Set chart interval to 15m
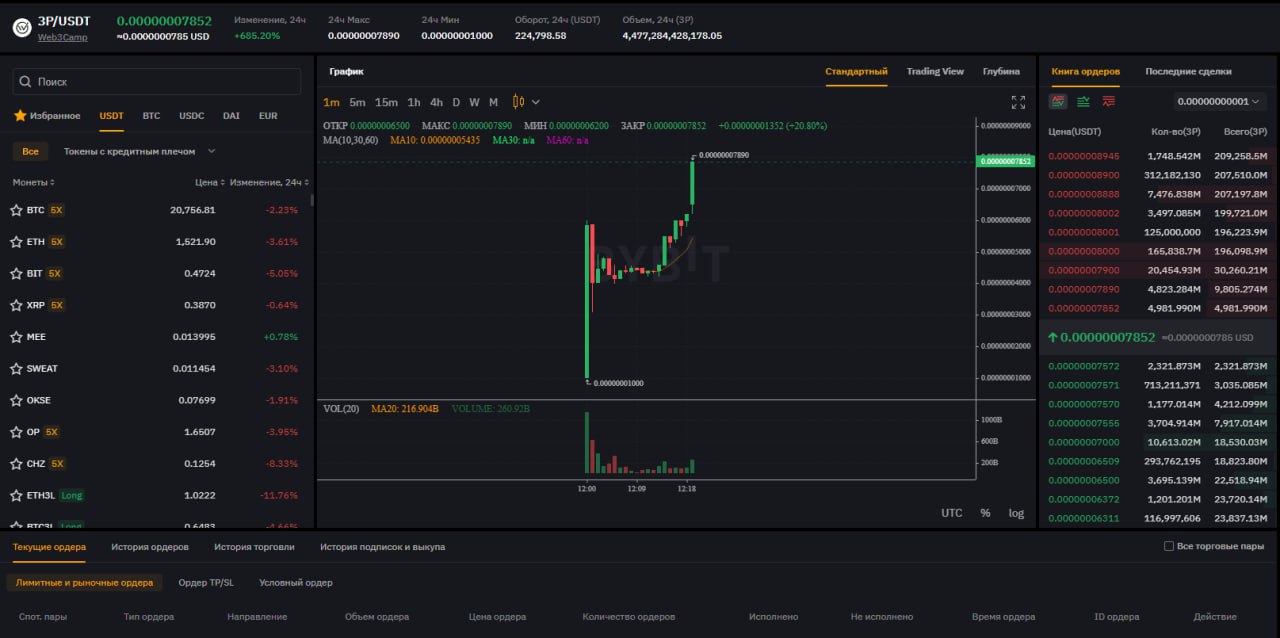1280x638 pixels. [386, 102]
